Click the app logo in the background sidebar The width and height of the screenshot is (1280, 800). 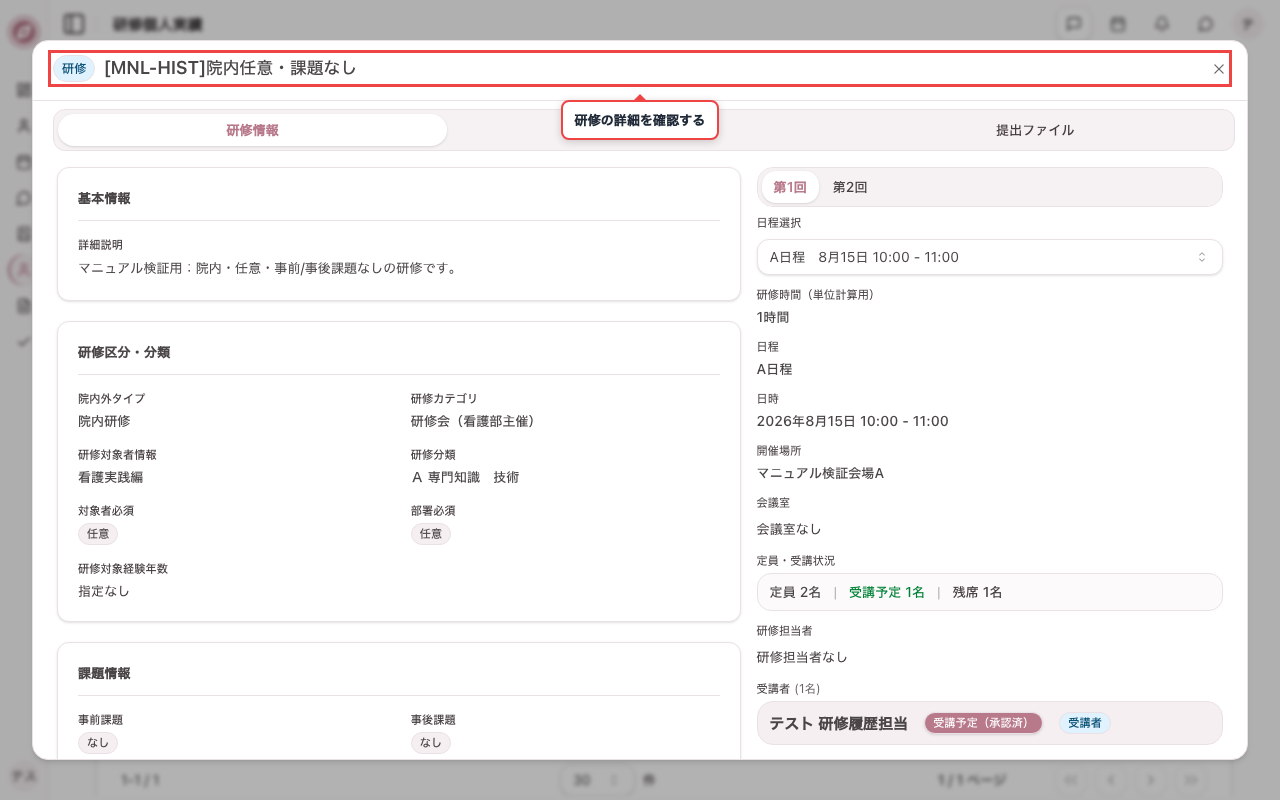click(23, 32)
